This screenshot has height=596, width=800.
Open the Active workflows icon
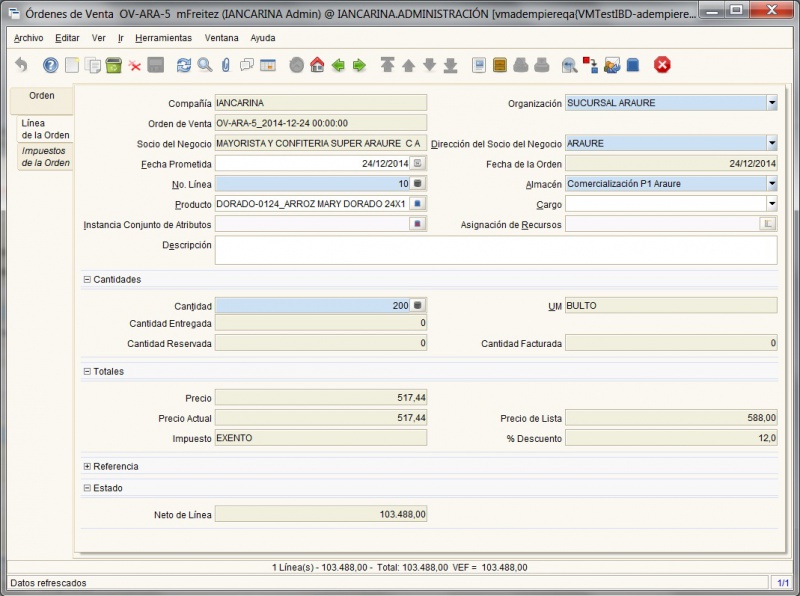pyautogui.click(x=591, y=65)
